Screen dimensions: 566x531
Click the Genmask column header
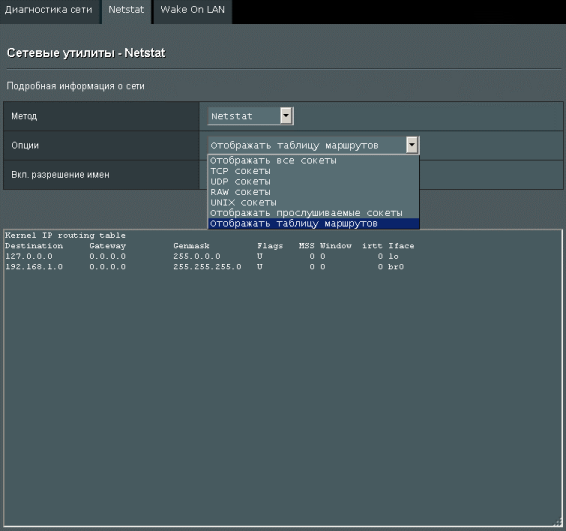pos(191,246)
